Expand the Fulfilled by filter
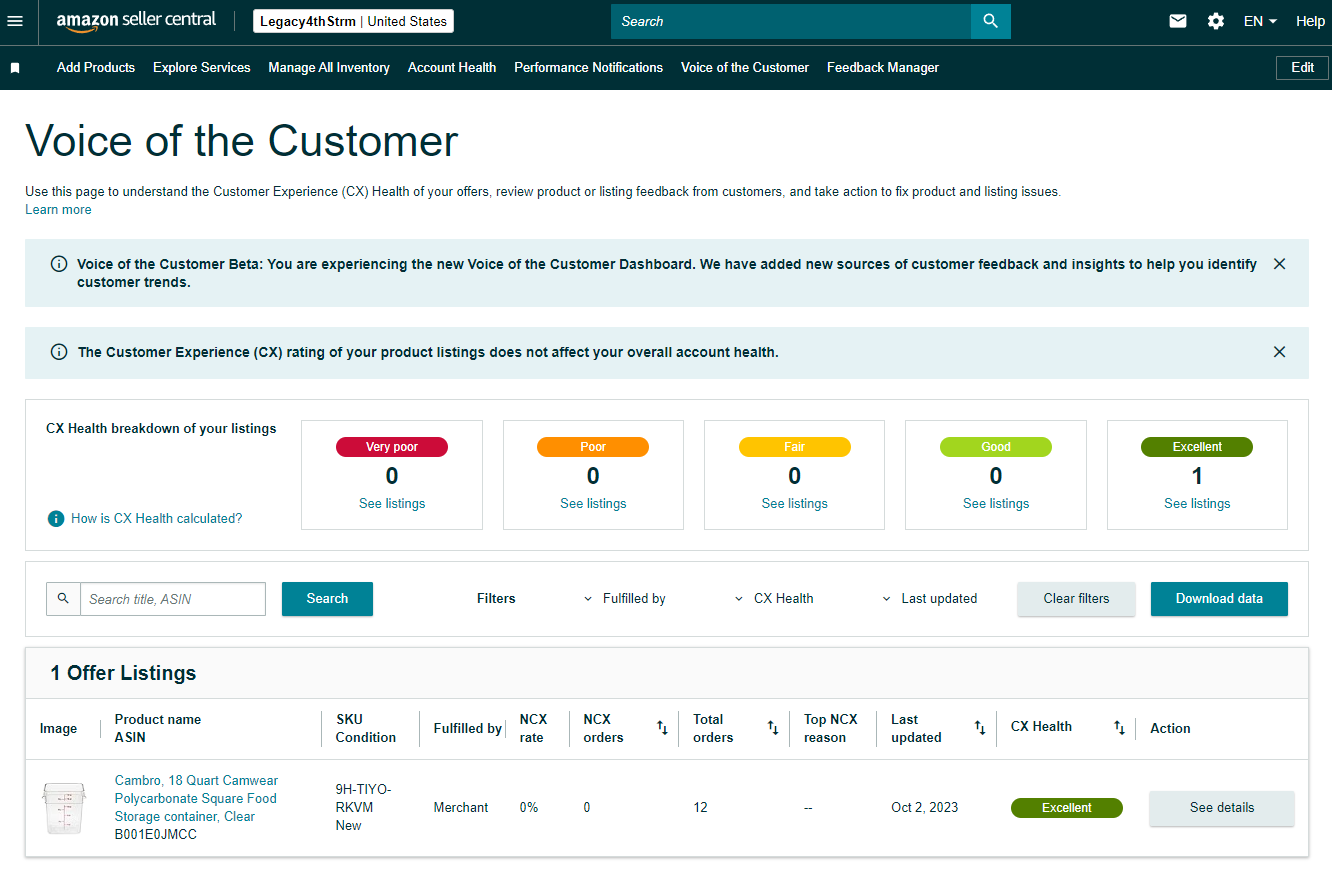Image resolution: width=1332 pixels, height=876 pixels. point(624,599)
